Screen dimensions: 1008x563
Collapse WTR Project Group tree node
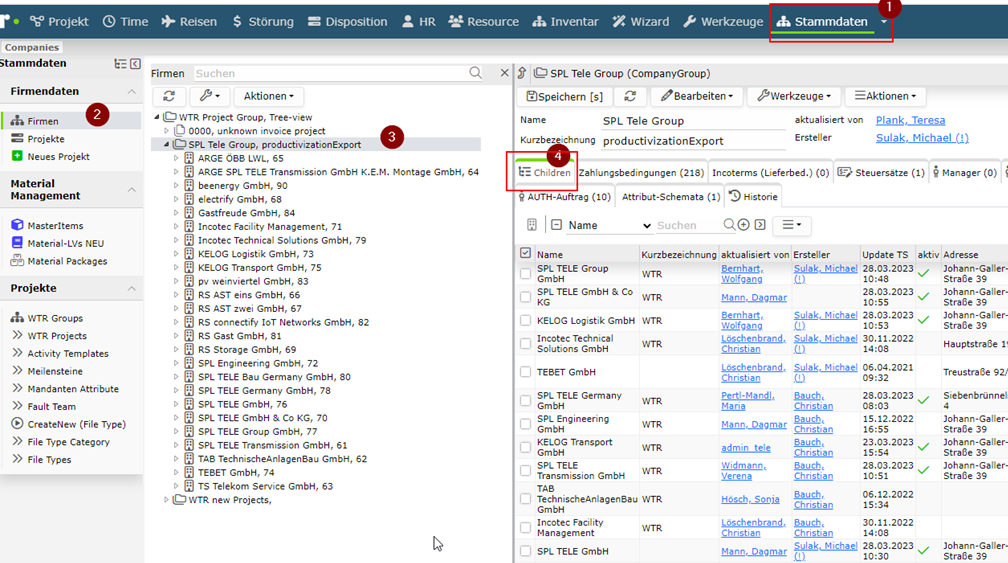tap(157, 117)
